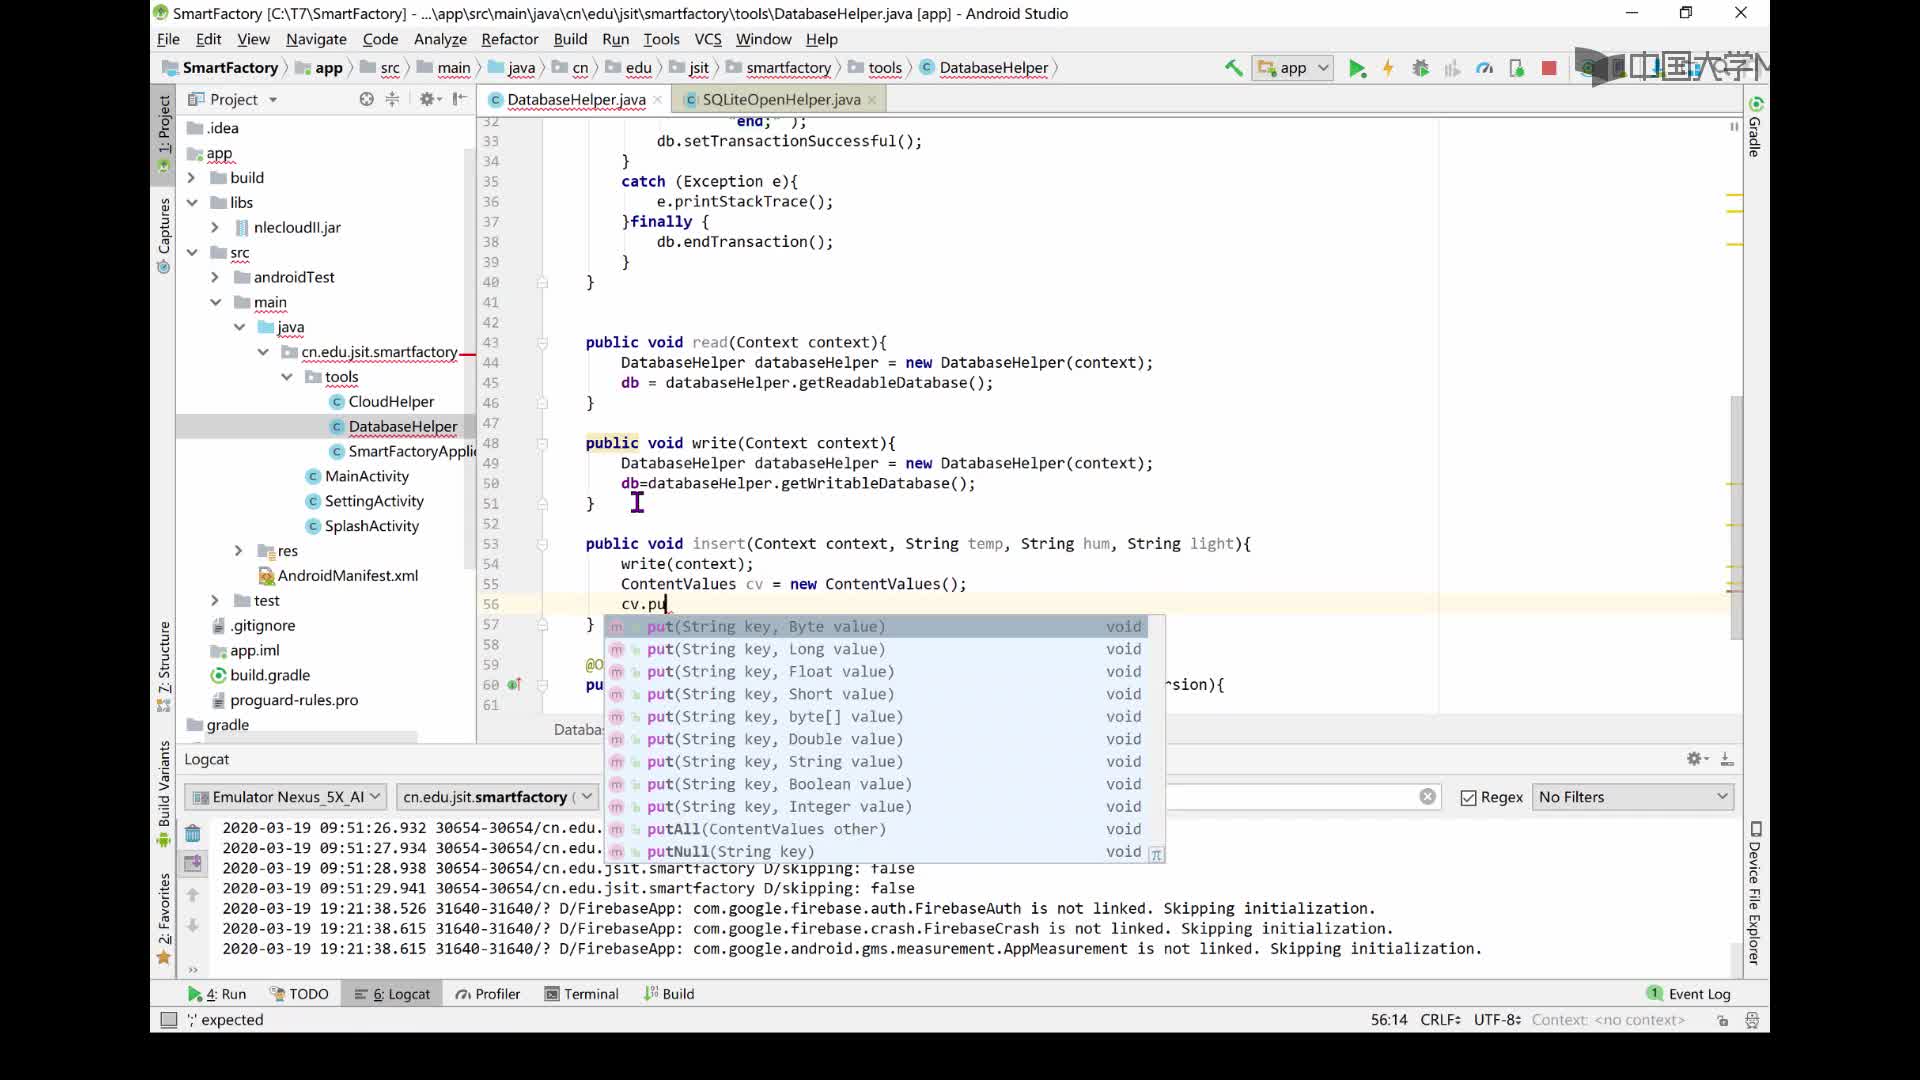This screenshot has width=1920, height=1080.
Task: Open the Analyze menu
Action: 440,39
